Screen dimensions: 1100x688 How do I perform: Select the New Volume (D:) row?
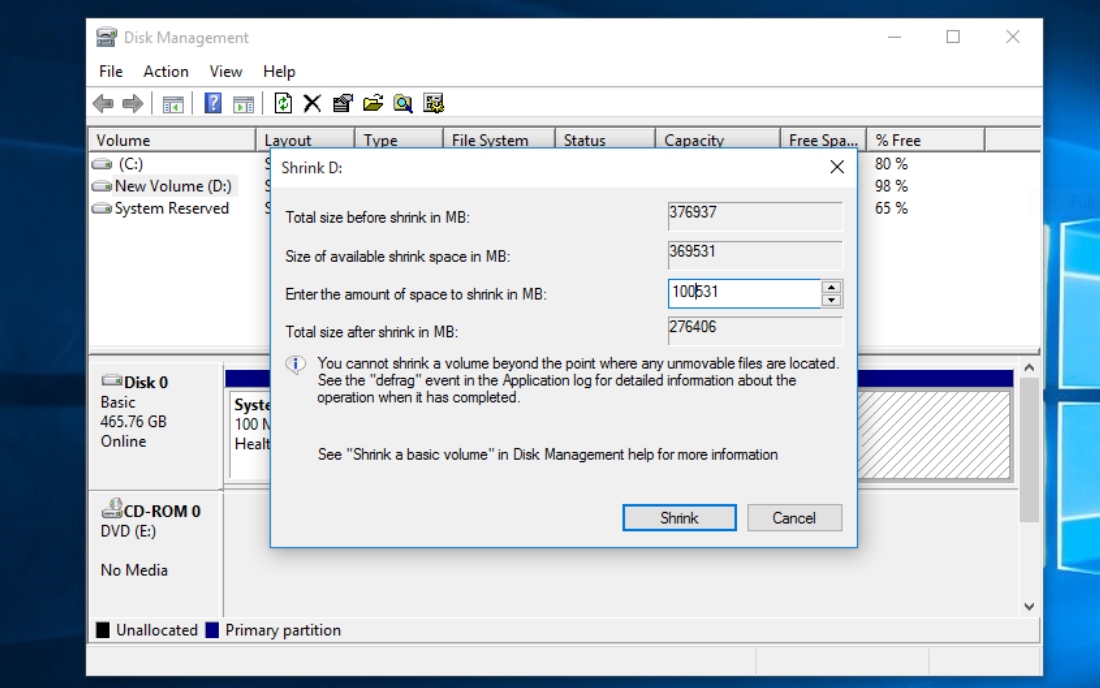(173, 186)
